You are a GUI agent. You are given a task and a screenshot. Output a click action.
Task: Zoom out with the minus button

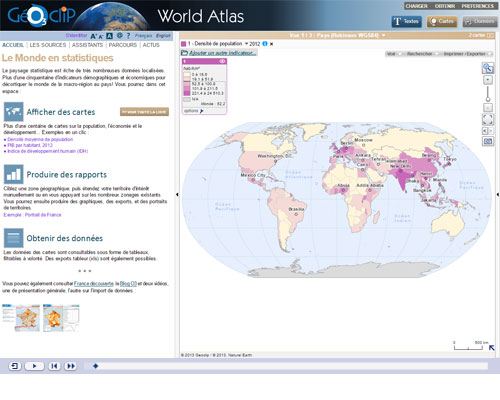[x=488, y=108]
